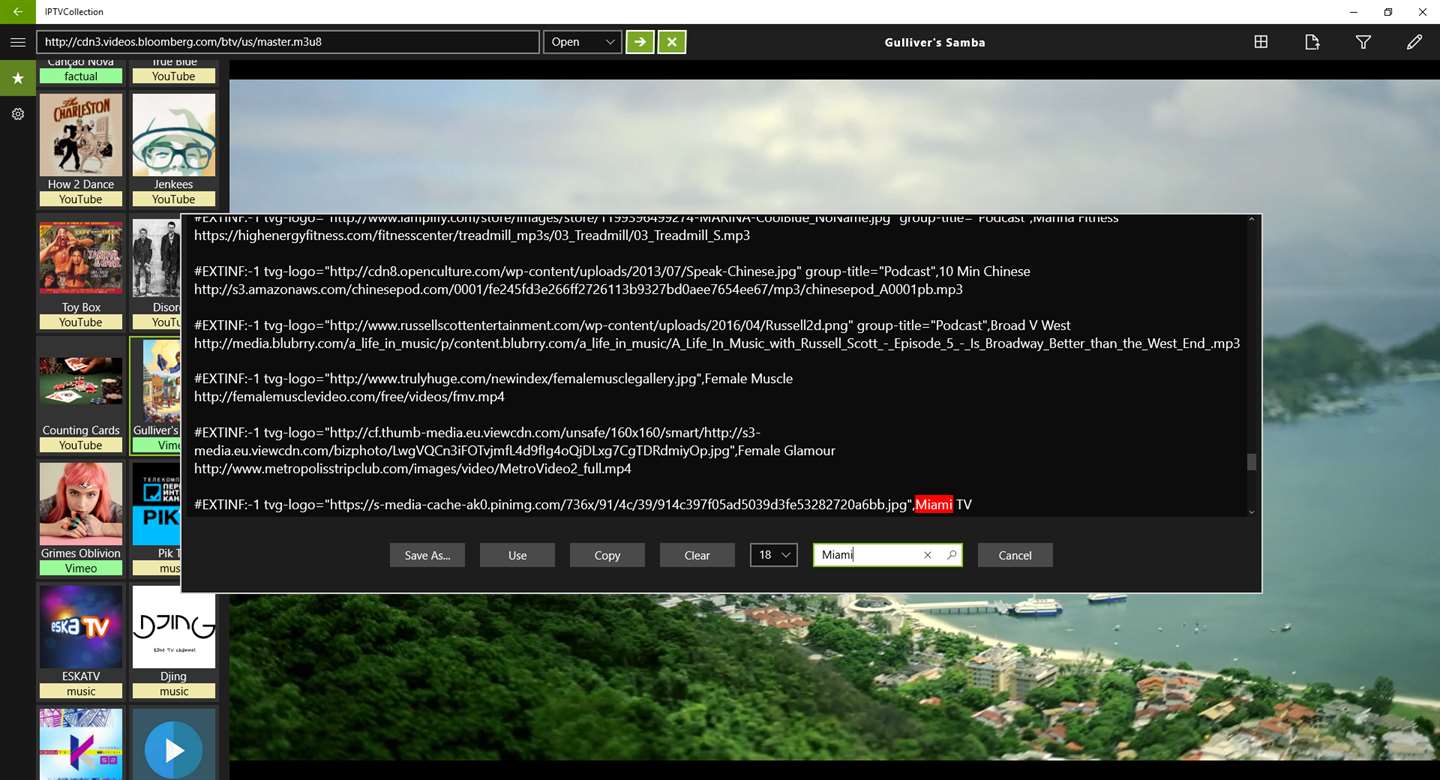Click the YouTube tag under Toy Box
The height and width of the screenshot is (780, 1440).
(x=81, y=322)
